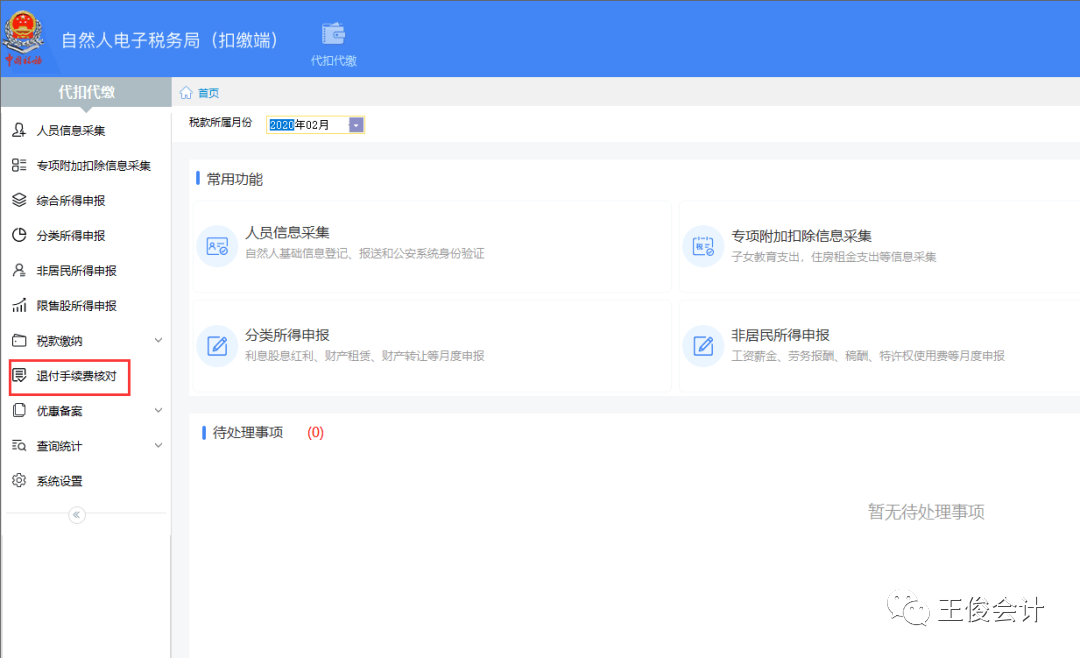This screenshot has width=1080, height=658.
Task: Click the 待处理事项 (0) count
Action: pyautogui.click(x=315, y=432)
